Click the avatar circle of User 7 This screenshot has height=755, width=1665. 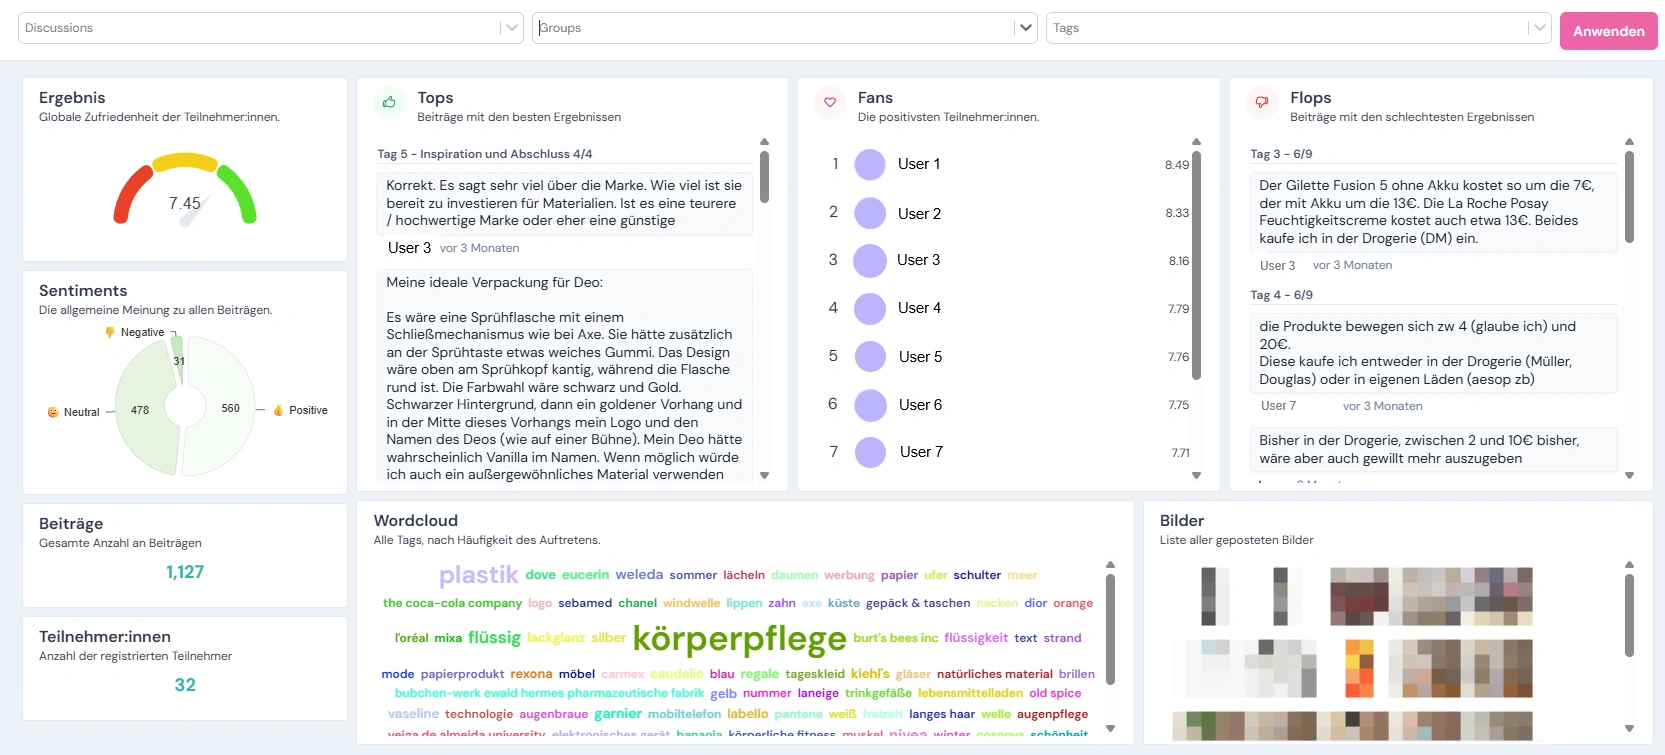pyautogui.click(x=870, y=453)
